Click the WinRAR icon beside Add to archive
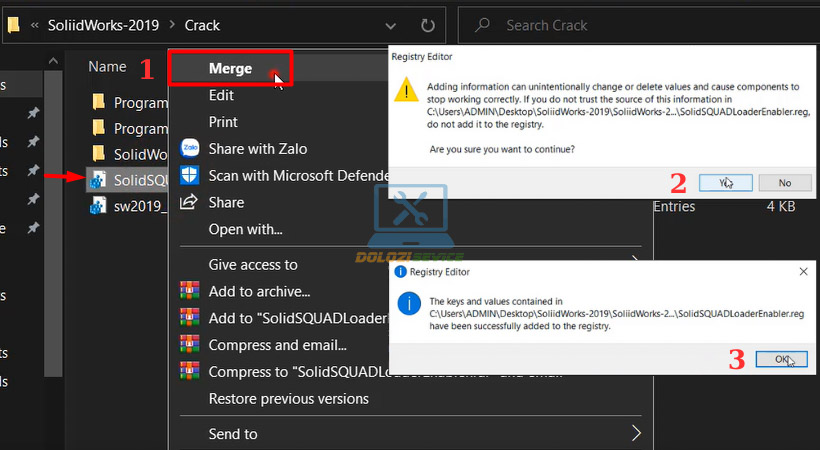Viewport: 820px width, 450px height. [189, 291]
